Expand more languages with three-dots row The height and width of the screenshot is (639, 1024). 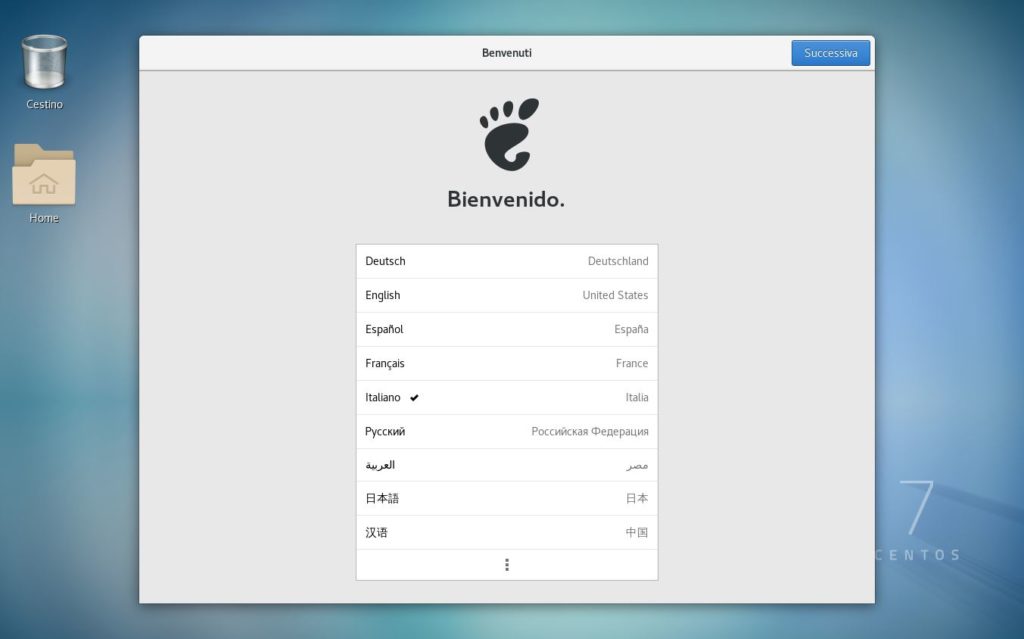coord(507,565)
